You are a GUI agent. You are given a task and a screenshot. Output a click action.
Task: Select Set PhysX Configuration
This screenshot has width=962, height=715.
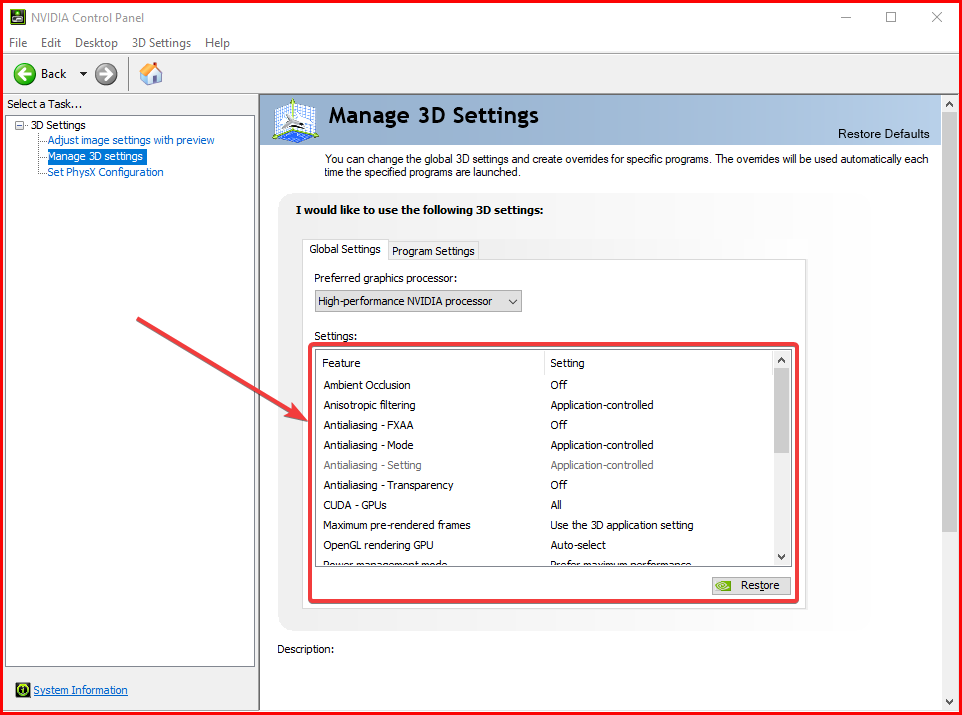pos(106,172)
